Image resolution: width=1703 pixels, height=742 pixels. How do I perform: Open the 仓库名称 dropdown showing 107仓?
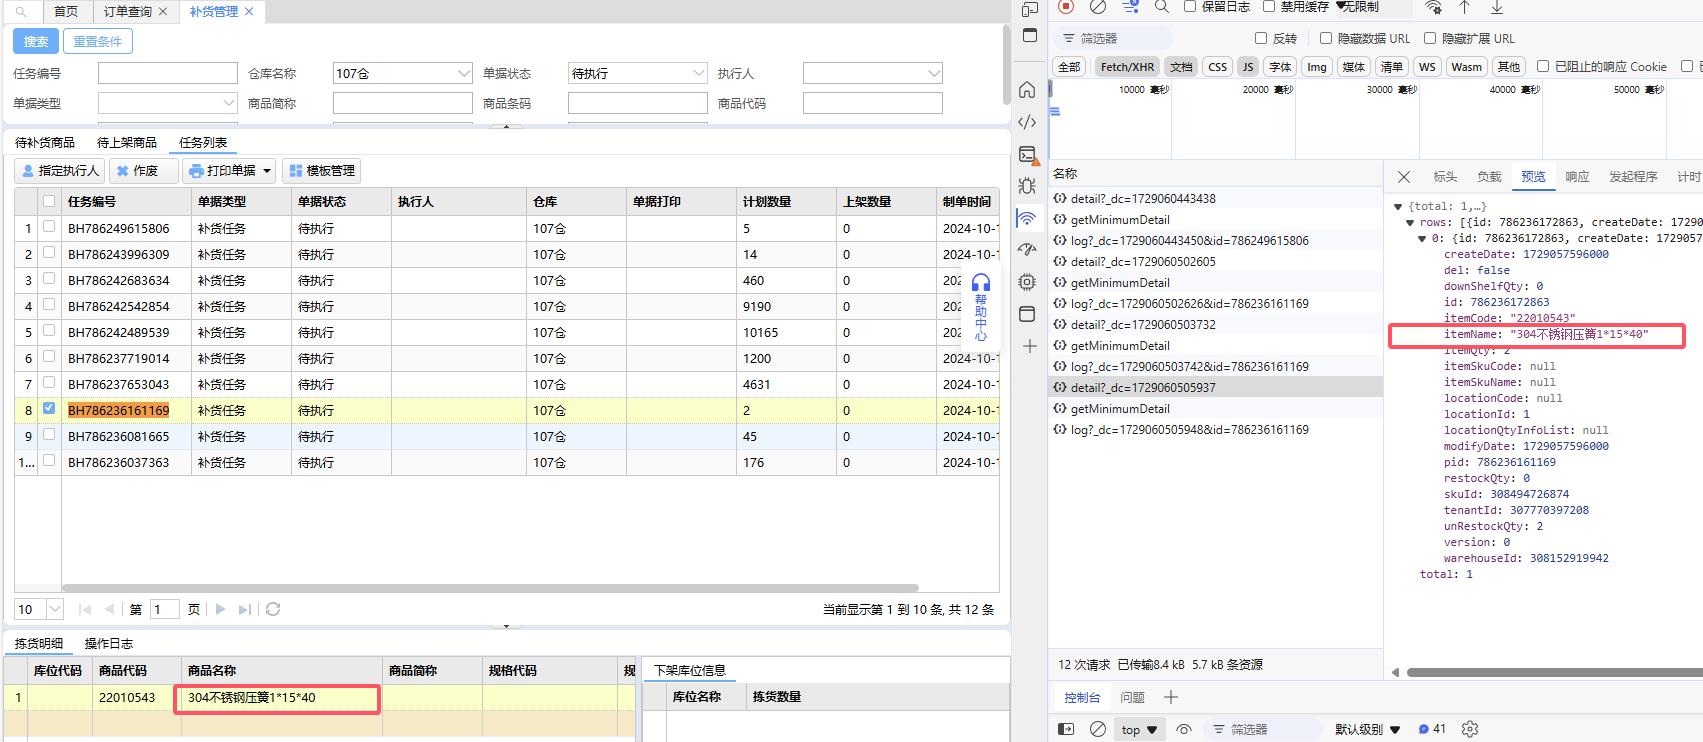402,73
